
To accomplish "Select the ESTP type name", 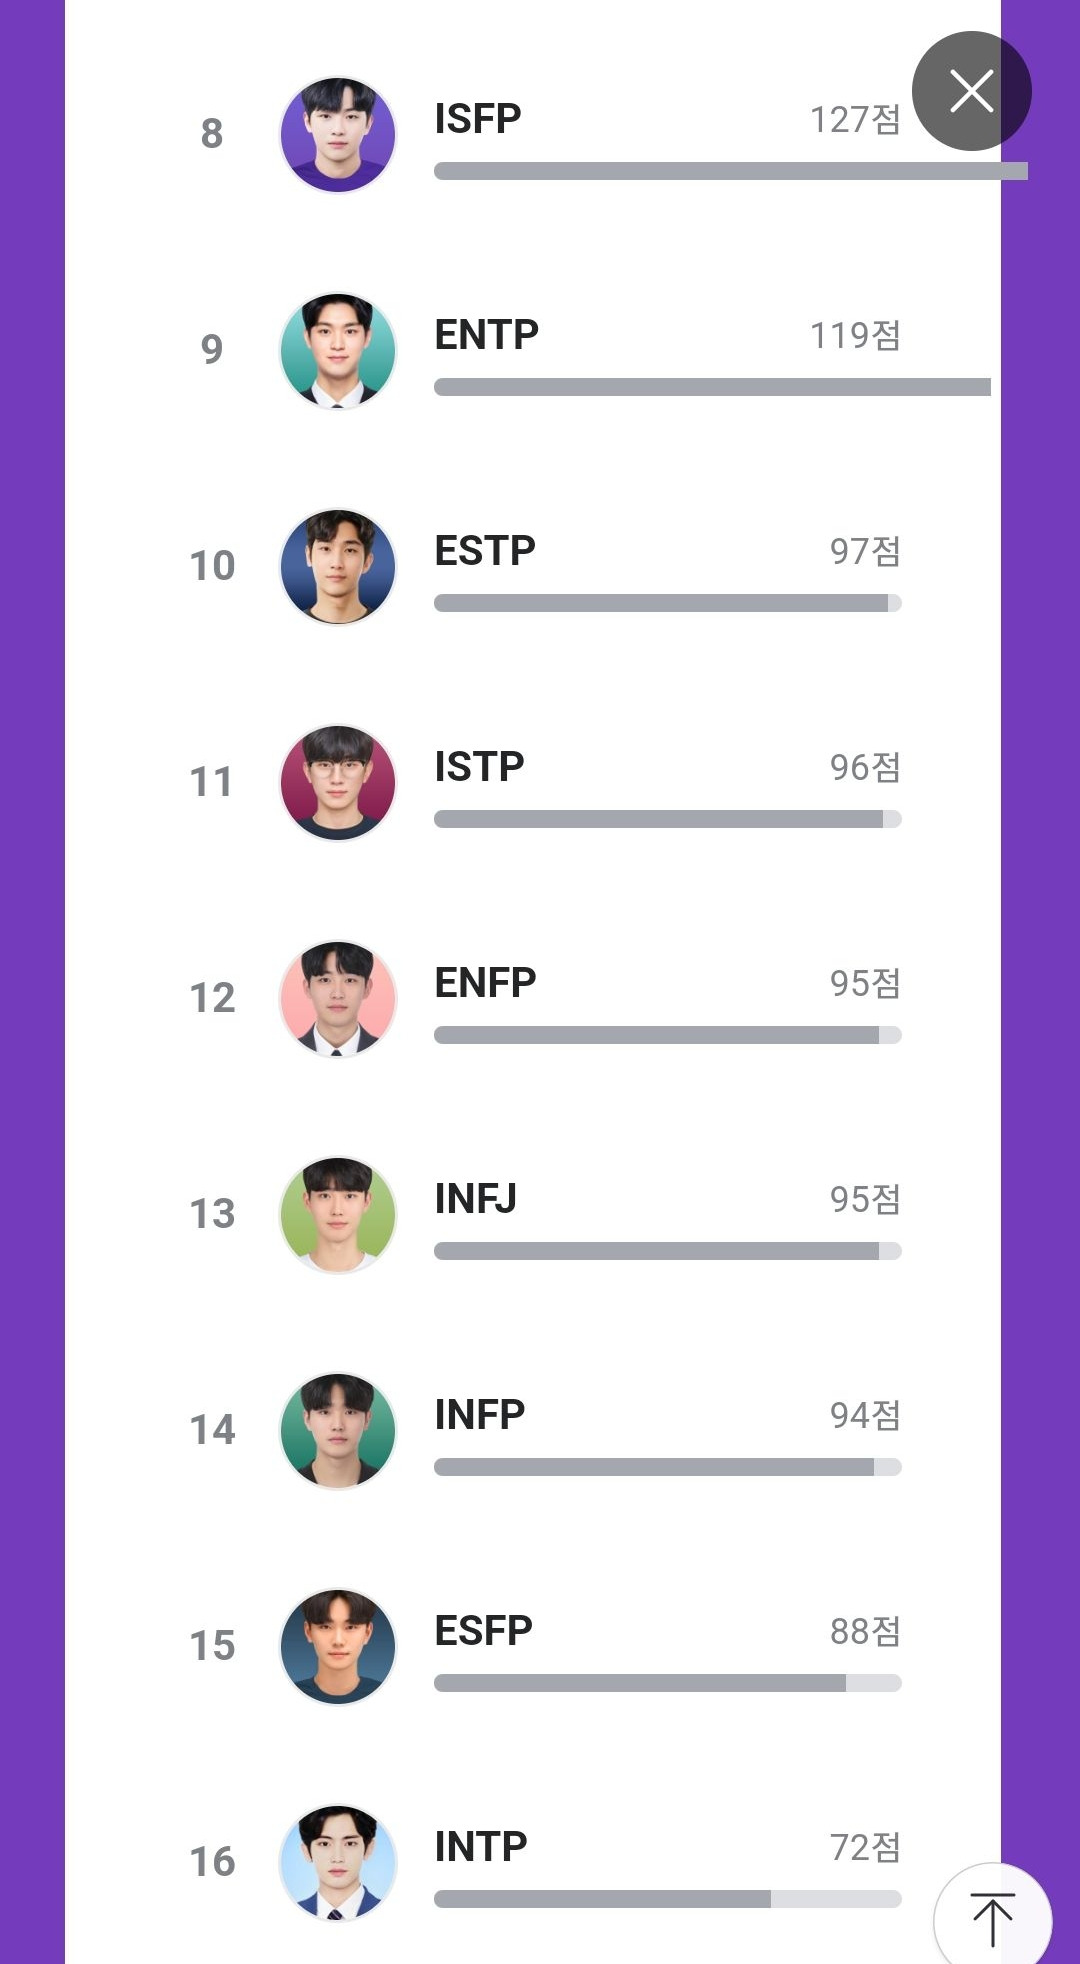I will [x=485, y=551].
